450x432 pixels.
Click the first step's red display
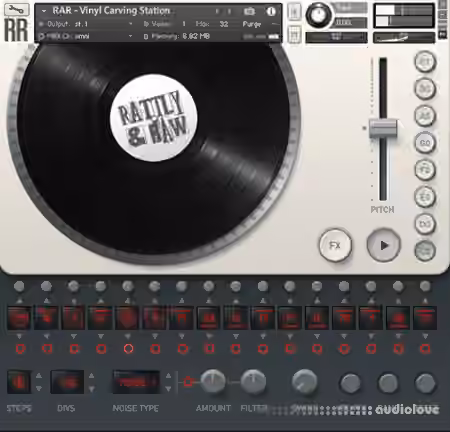[x=19, y=318]
